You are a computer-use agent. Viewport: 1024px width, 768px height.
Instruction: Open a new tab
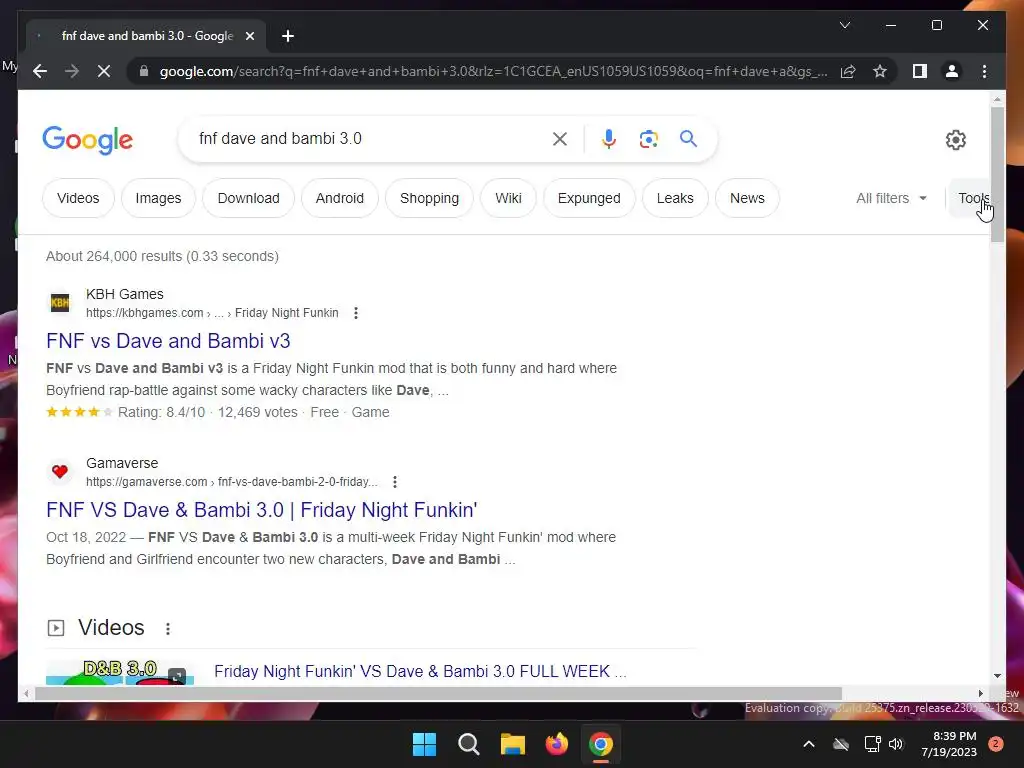pyautogui.click(x=287, y=36)
